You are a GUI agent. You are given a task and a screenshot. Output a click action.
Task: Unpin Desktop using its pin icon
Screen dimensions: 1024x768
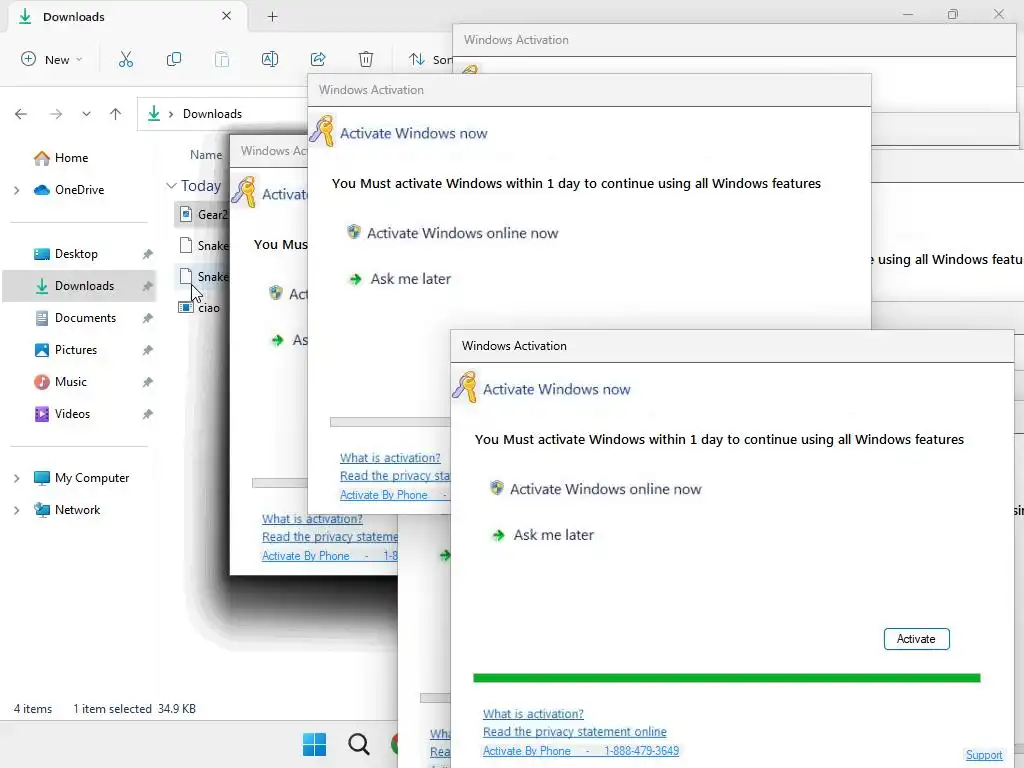tap(148, 254)
